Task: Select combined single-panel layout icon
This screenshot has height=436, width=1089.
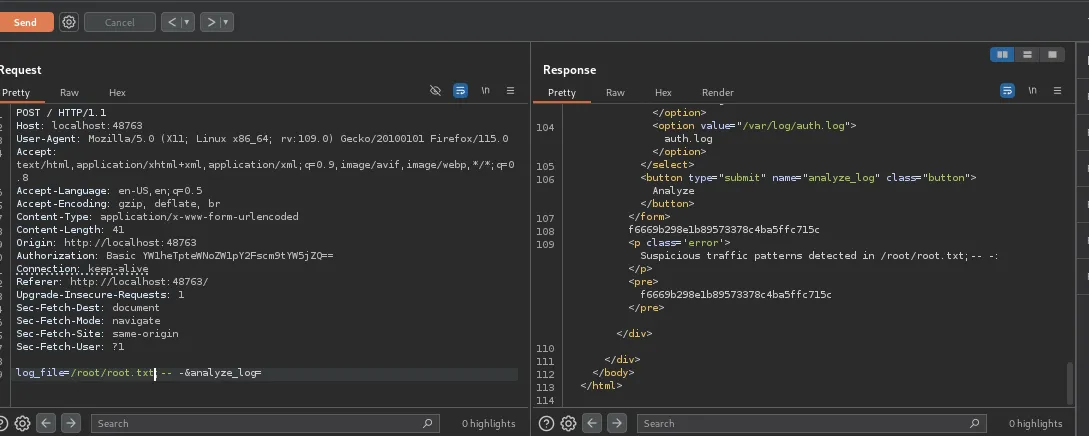Action: pyautogui.click(x=1052, y=55)
